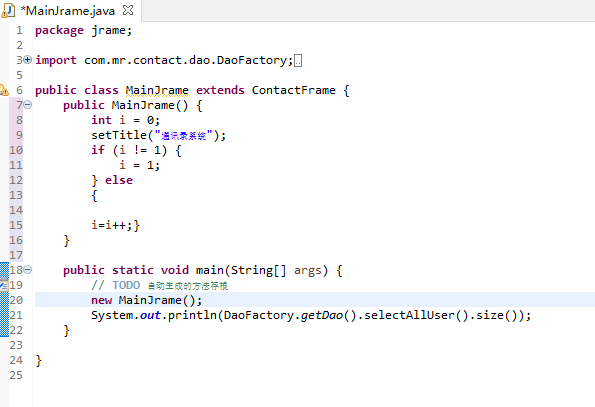Click the TODO task marker beside line 19
This screenshot has width=595, height=407.
tap(4, 285)
